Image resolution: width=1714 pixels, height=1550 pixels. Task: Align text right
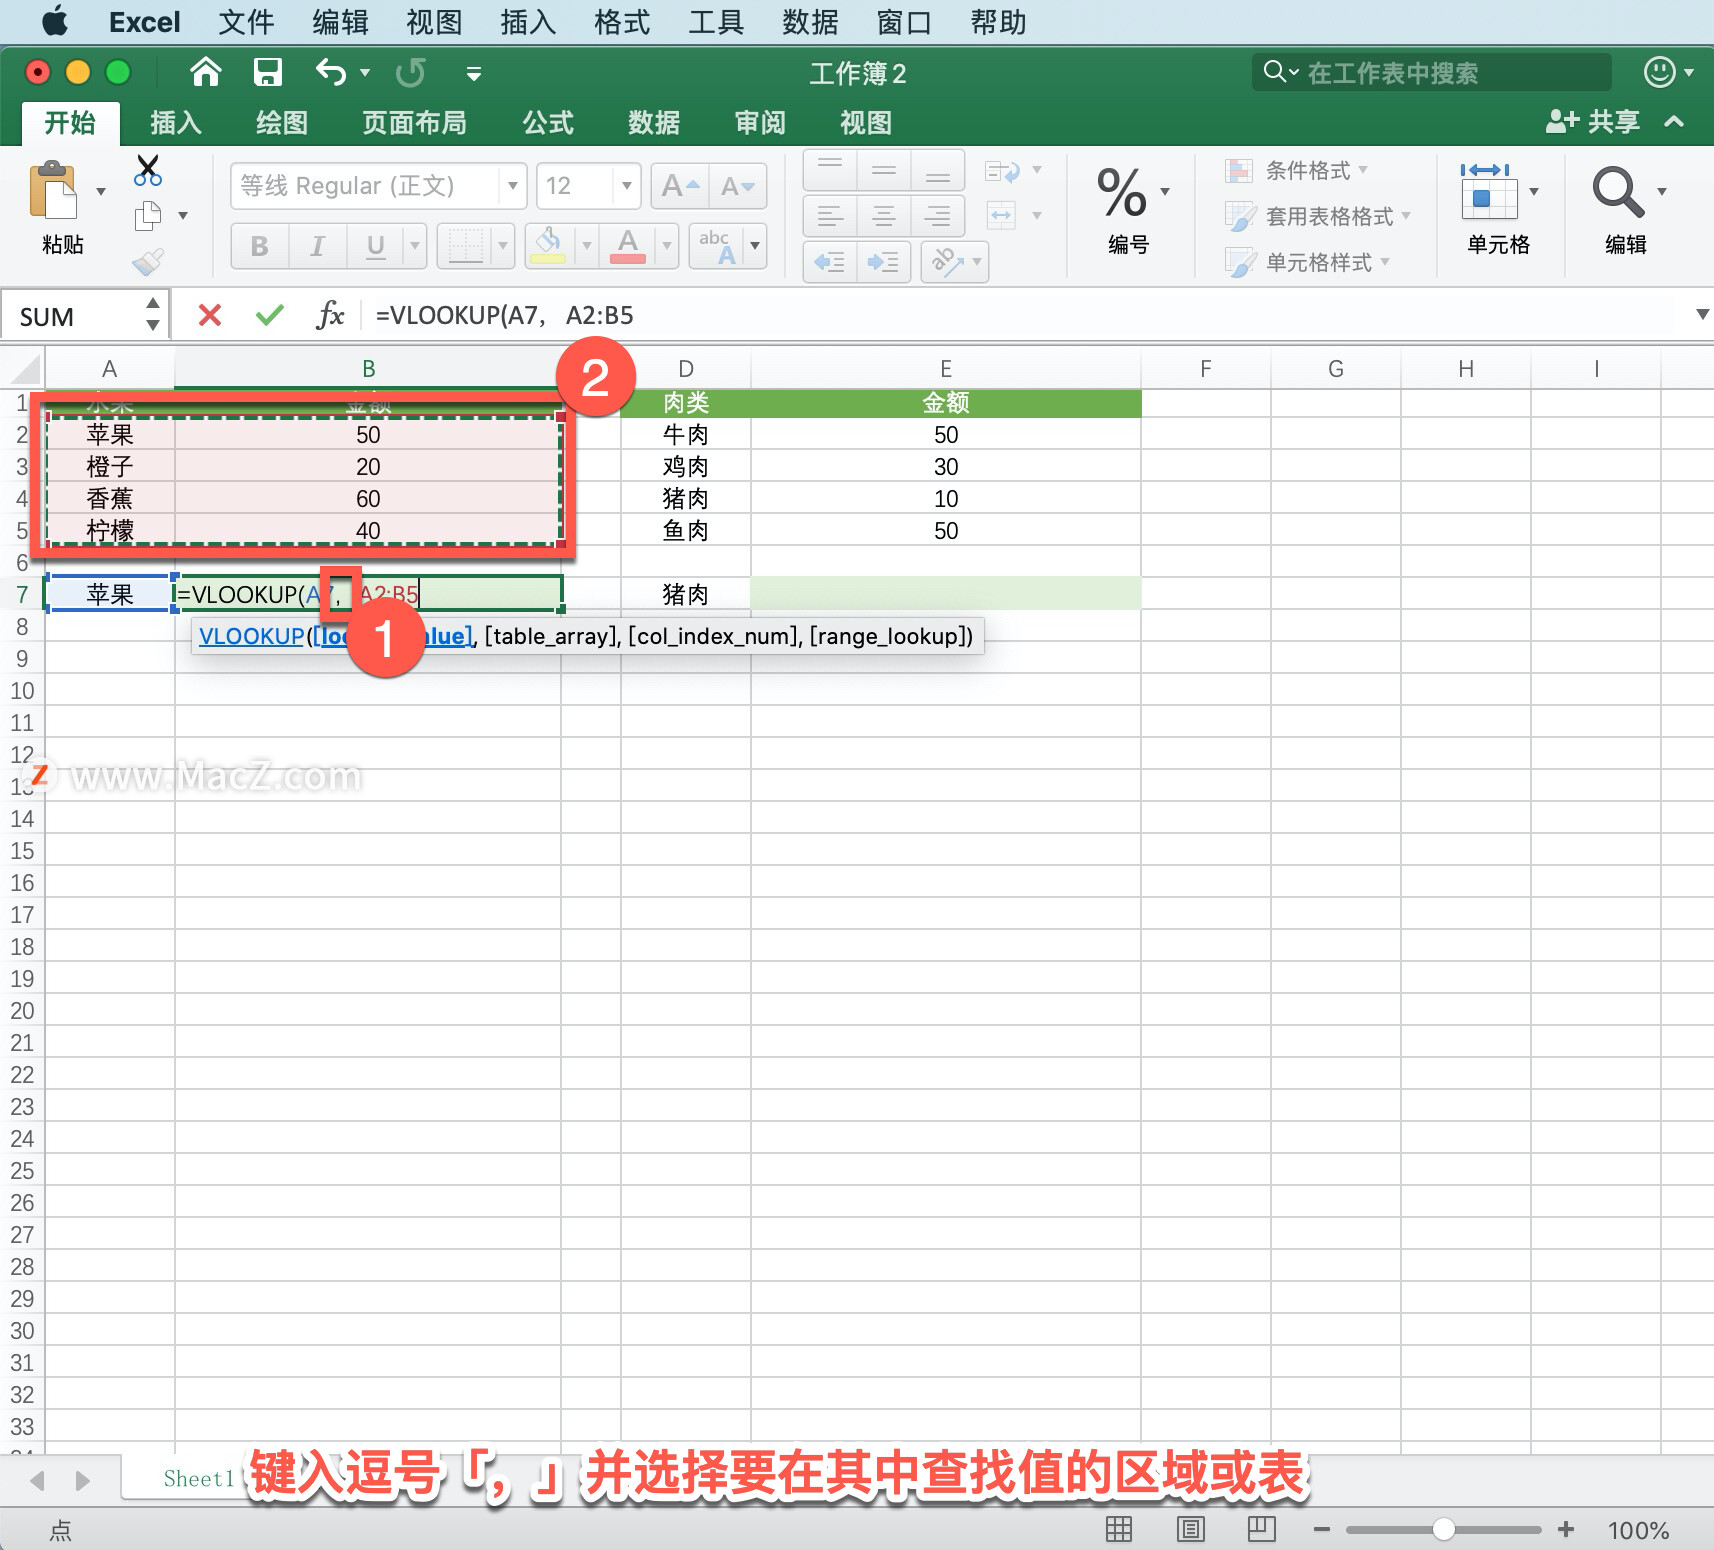(937, 216)
